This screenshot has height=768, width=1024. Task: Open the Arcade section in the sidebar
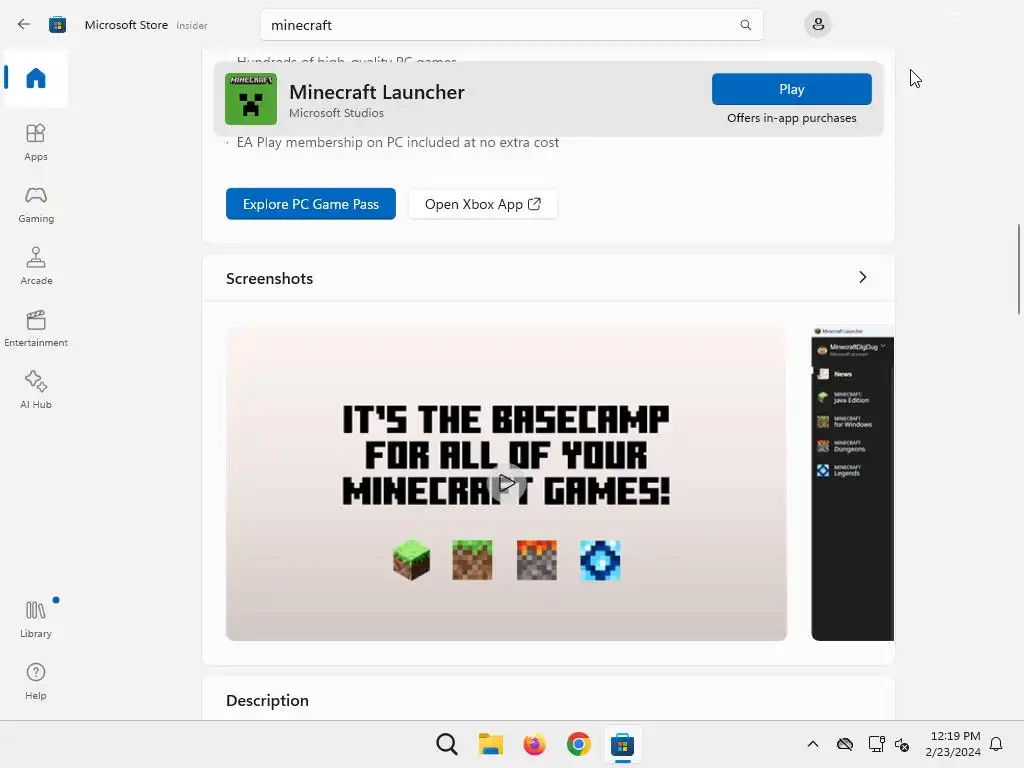point(36,266)
